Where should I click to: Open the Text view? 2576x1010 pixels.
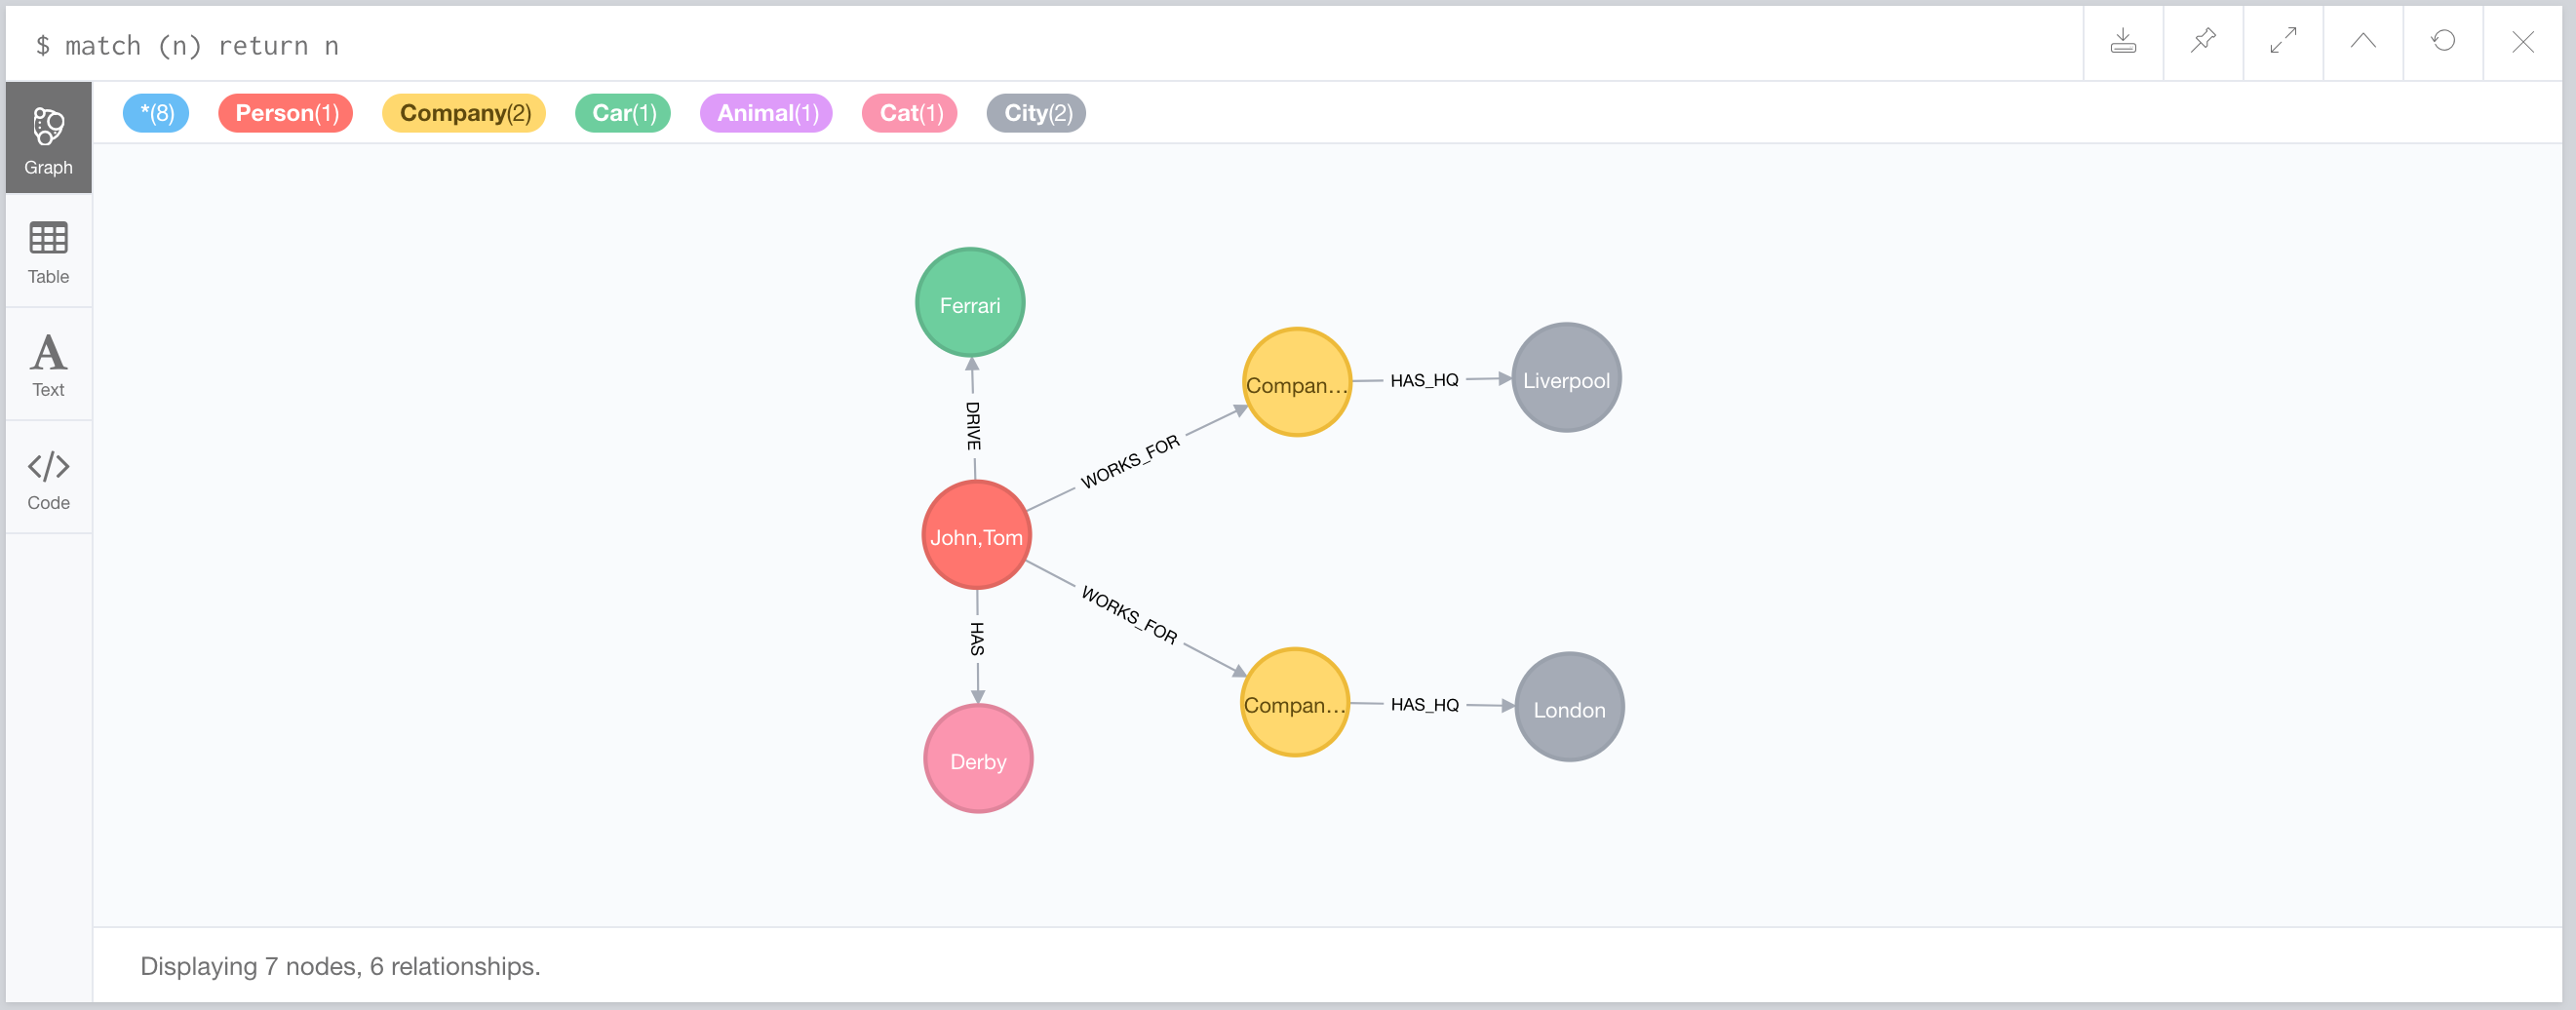[48, 365]
